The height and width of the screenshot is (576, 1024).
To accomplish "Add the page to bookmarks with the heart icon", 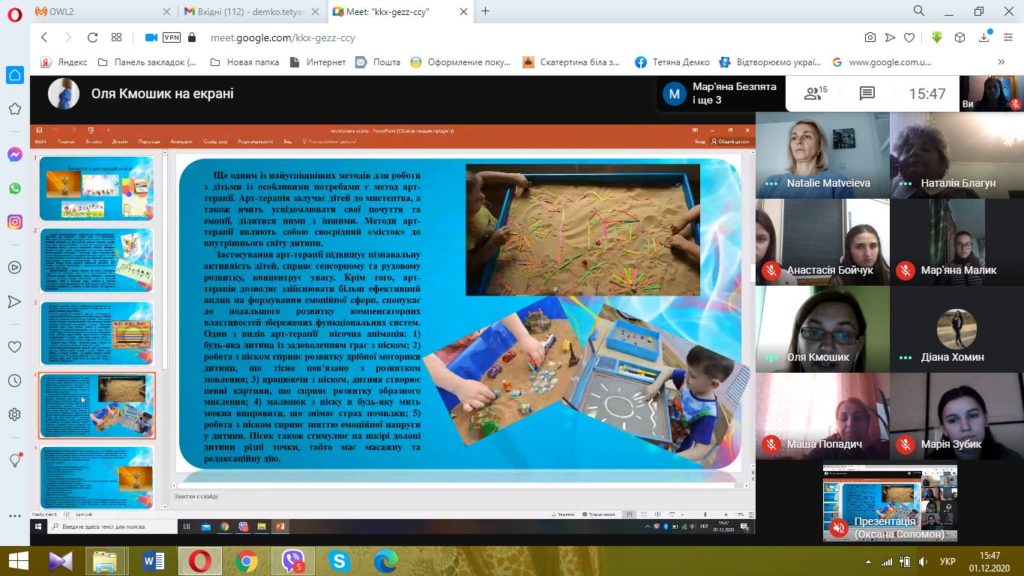I will click(909, 37).
